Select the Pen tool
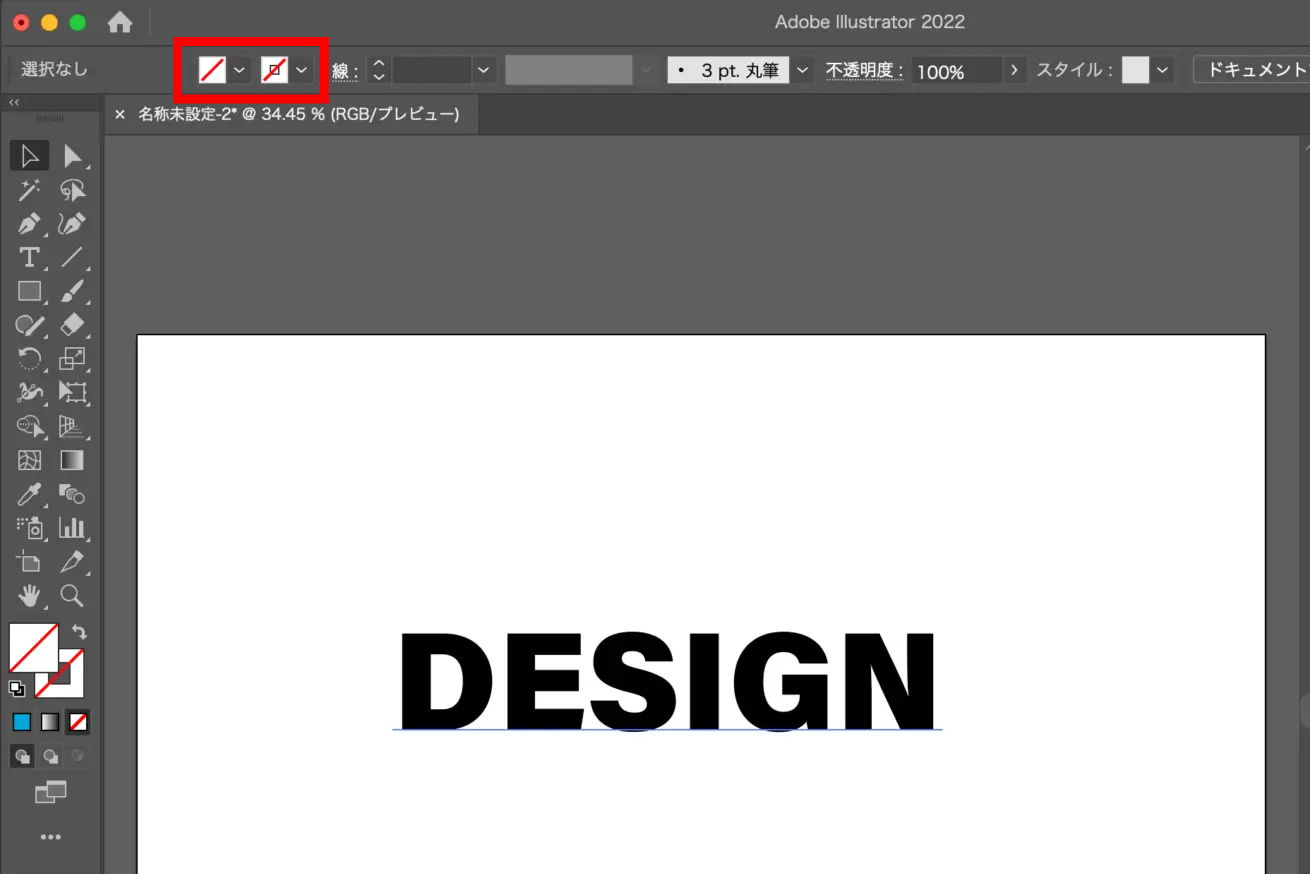The image size is (1310, 874). tap(30, 223)
